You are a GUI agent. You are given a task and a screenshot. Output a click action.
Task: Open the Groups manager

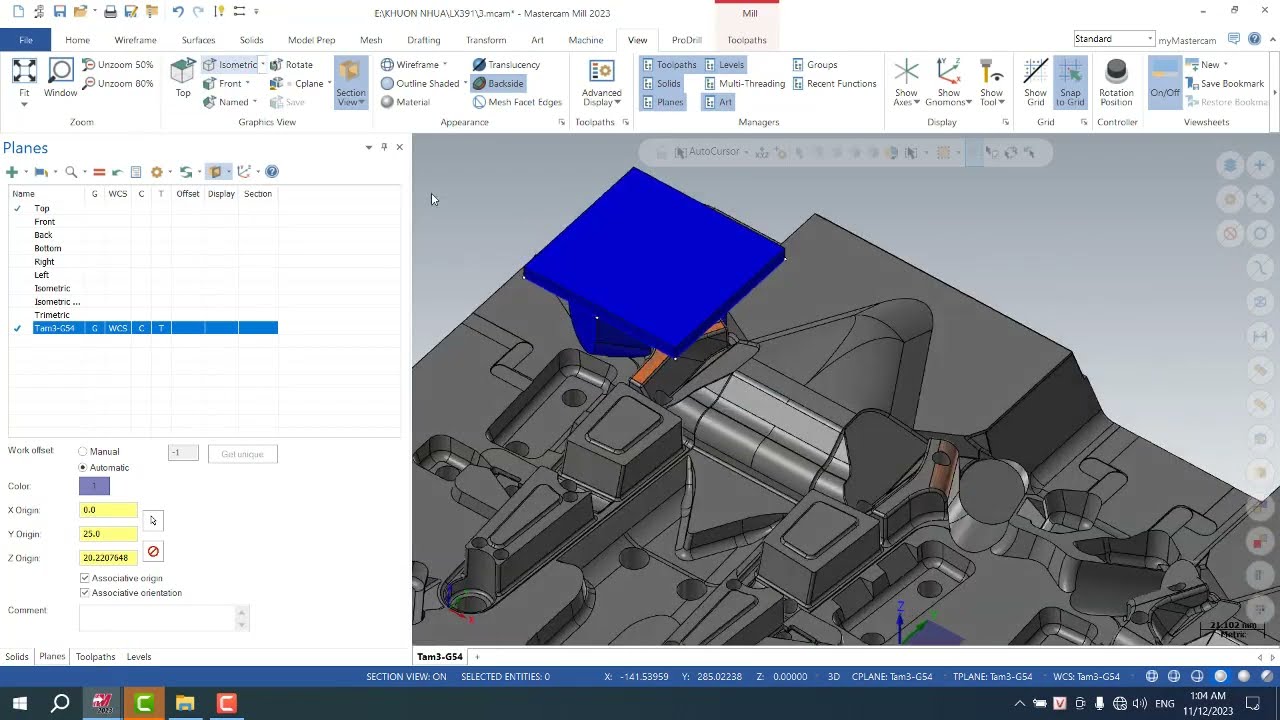coord(815,65)
